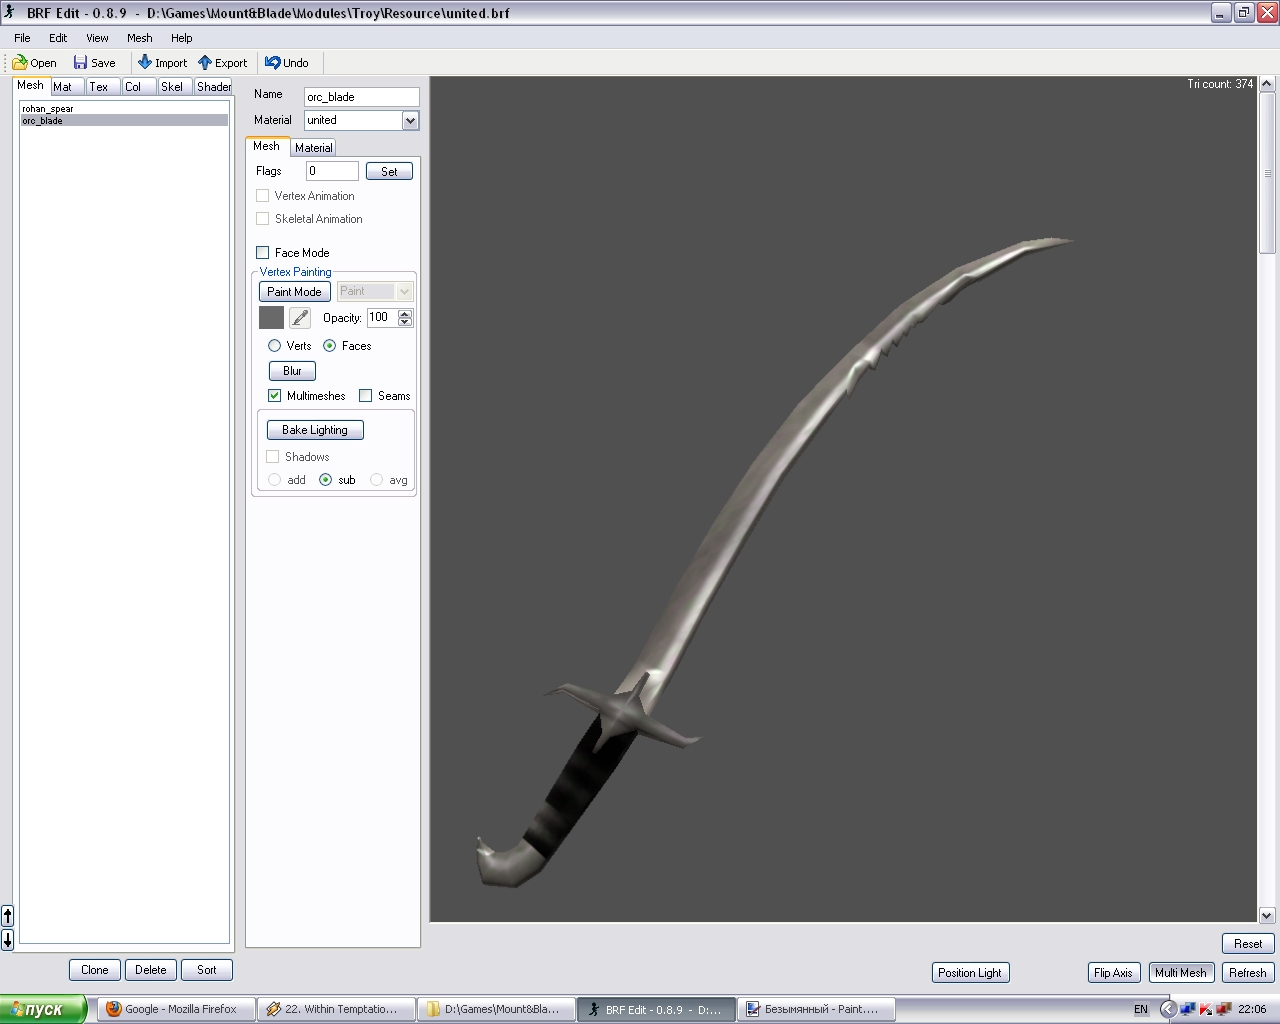Open the Material sub-tab in properties panel
The width and height of the screenshot is (1280, 1024).
click(x=313, y=148)
